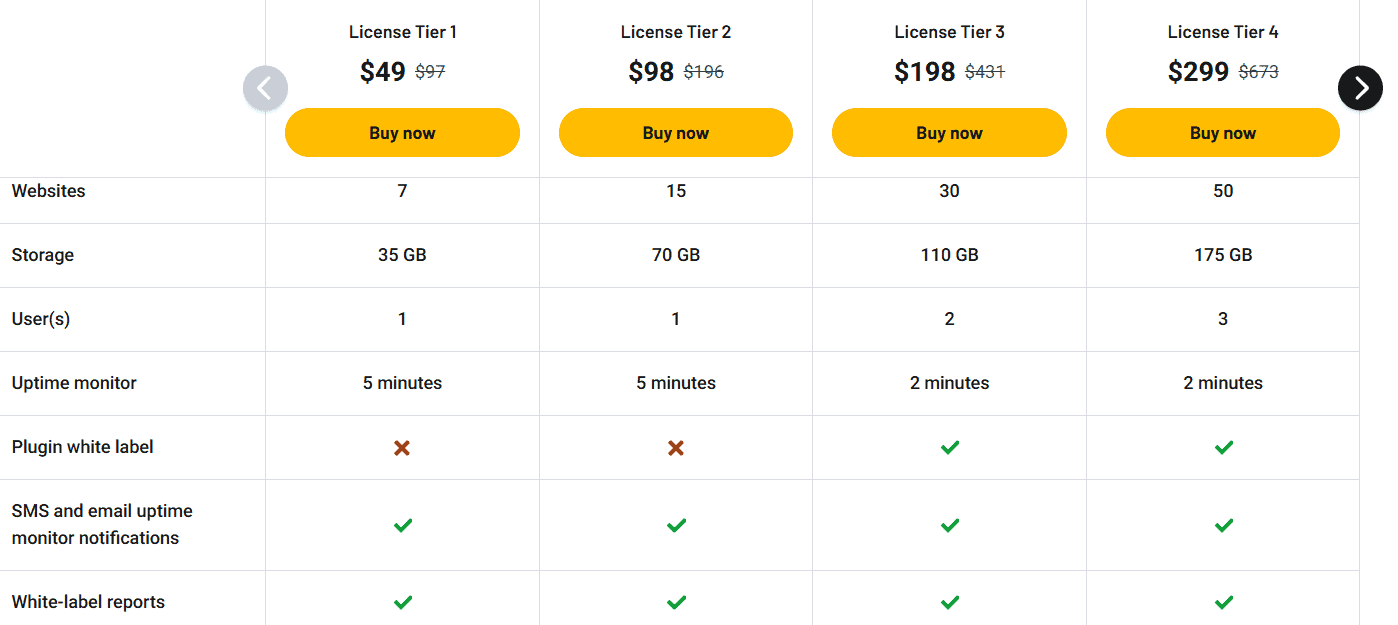1398x625 pixels.
Task: Click the Buy now button for Tier 3
Action: tap(949, 132)
